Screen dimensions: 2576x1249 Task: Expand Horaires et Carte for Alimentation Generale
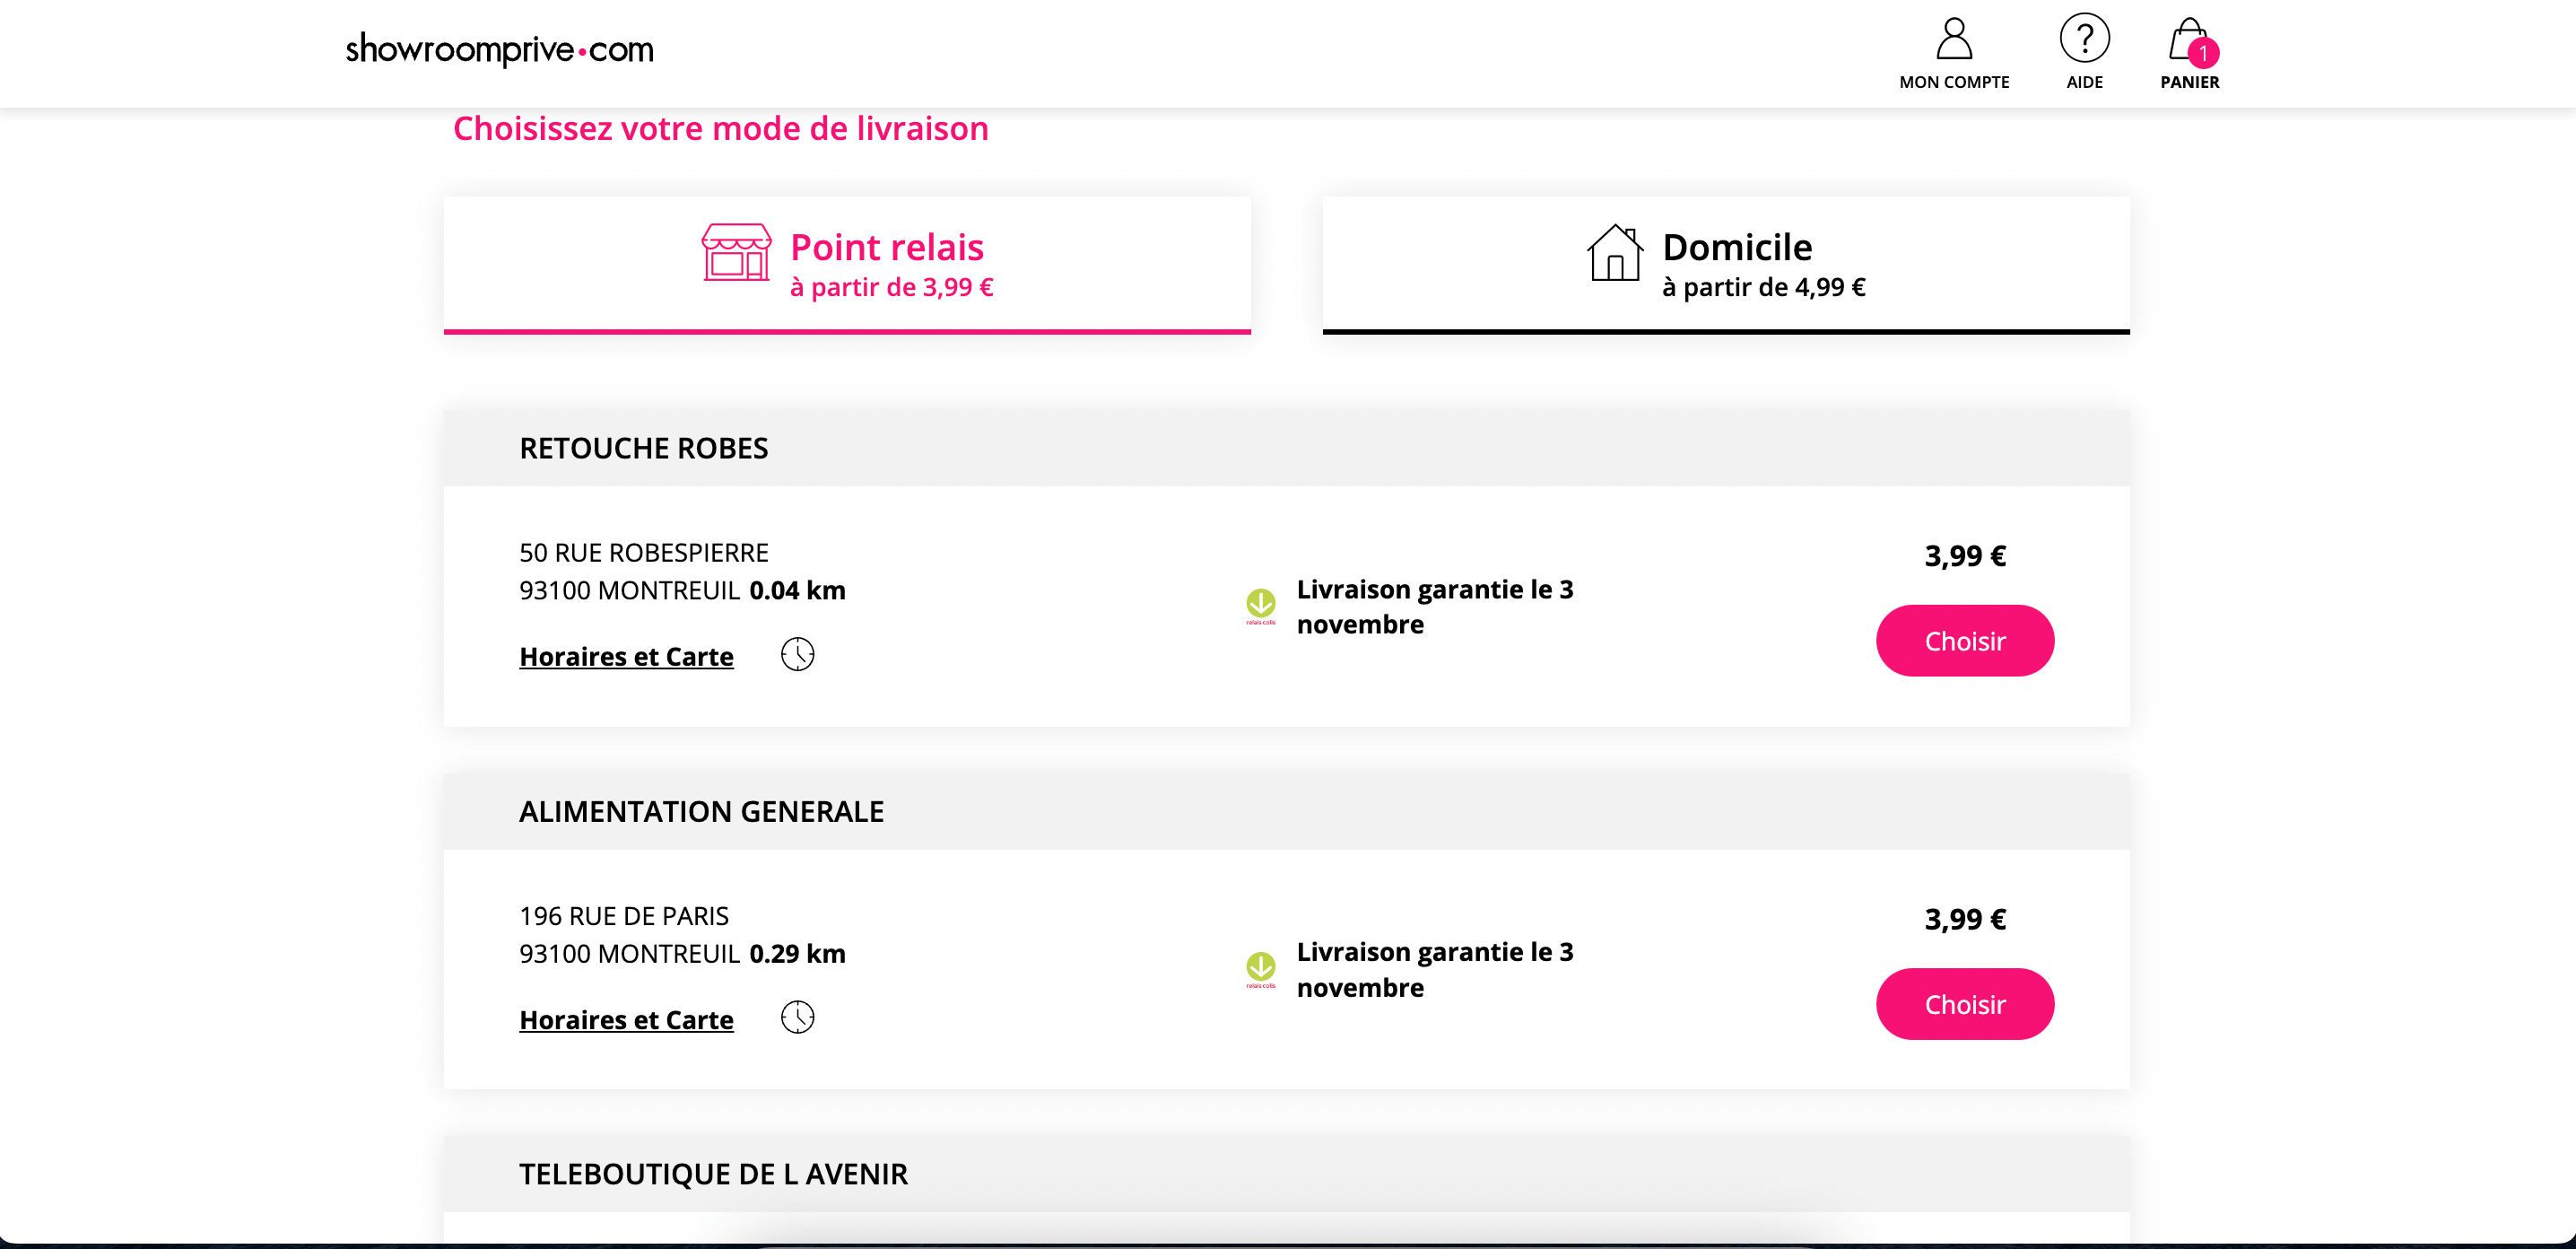(626, 1020)
